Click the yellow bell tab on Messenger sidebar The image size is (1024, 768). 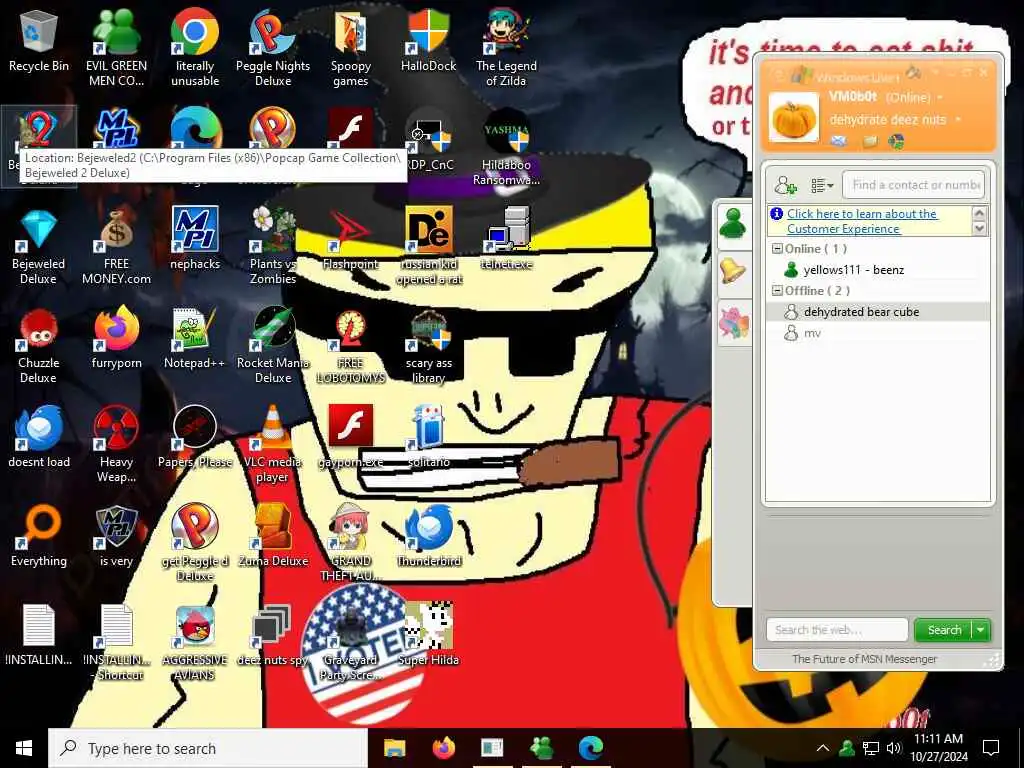point(734,272)
